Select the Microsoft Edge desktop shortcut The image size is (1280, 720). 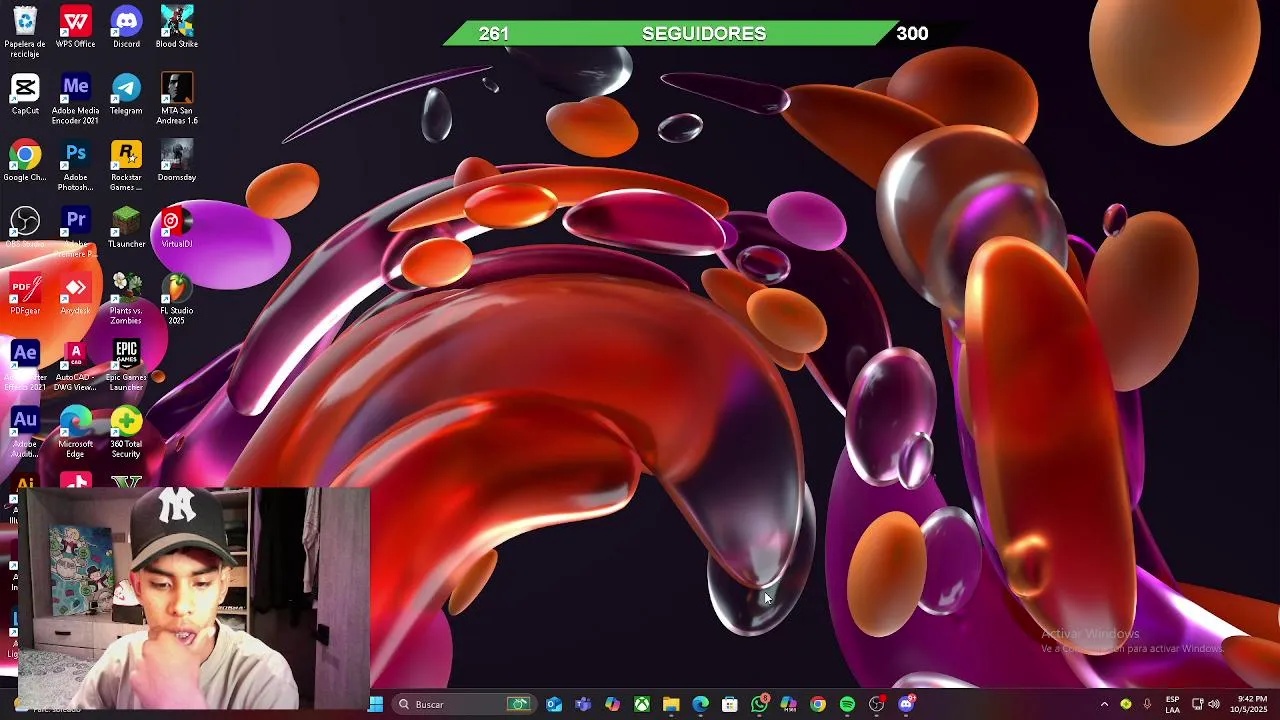tap(75, 432)
